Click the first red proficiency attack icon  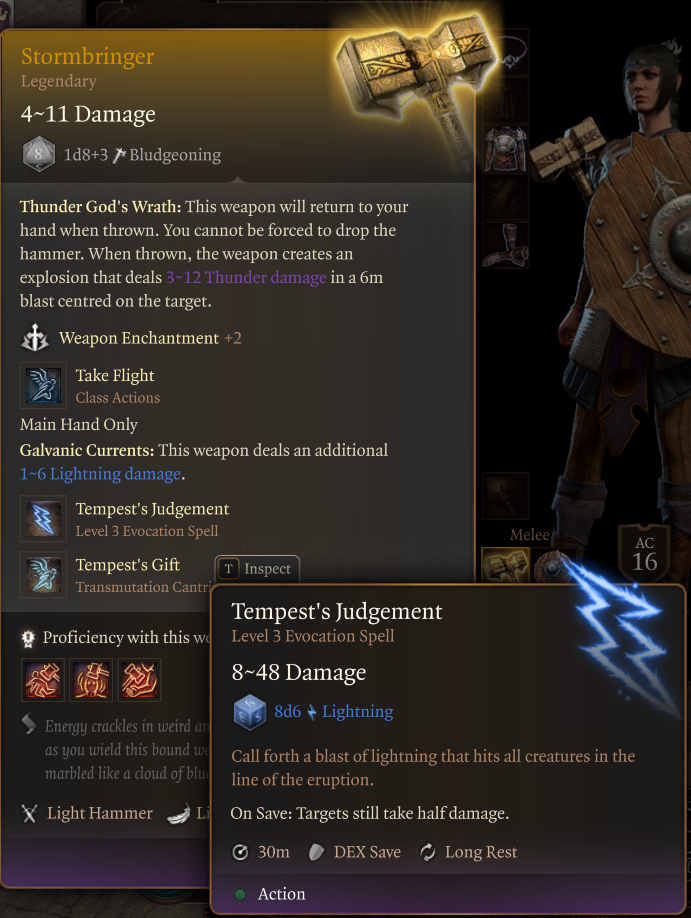tap(43, 680)
